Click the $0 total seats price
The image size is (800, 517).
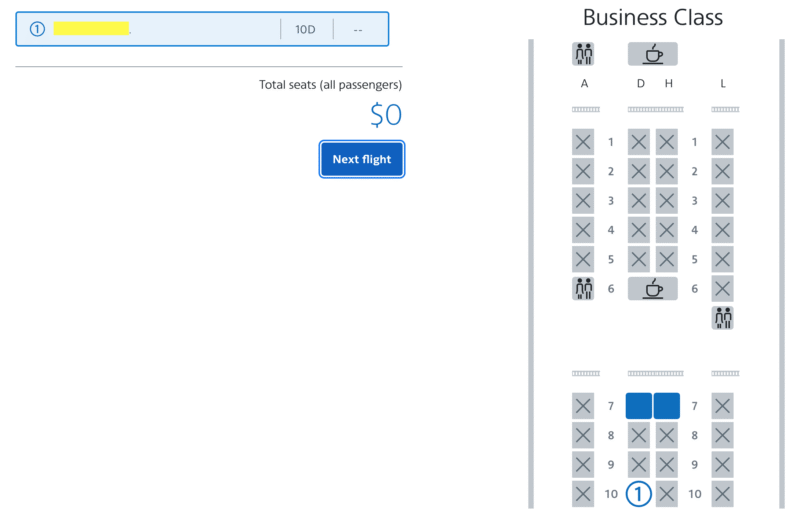(x=386, y=115)
